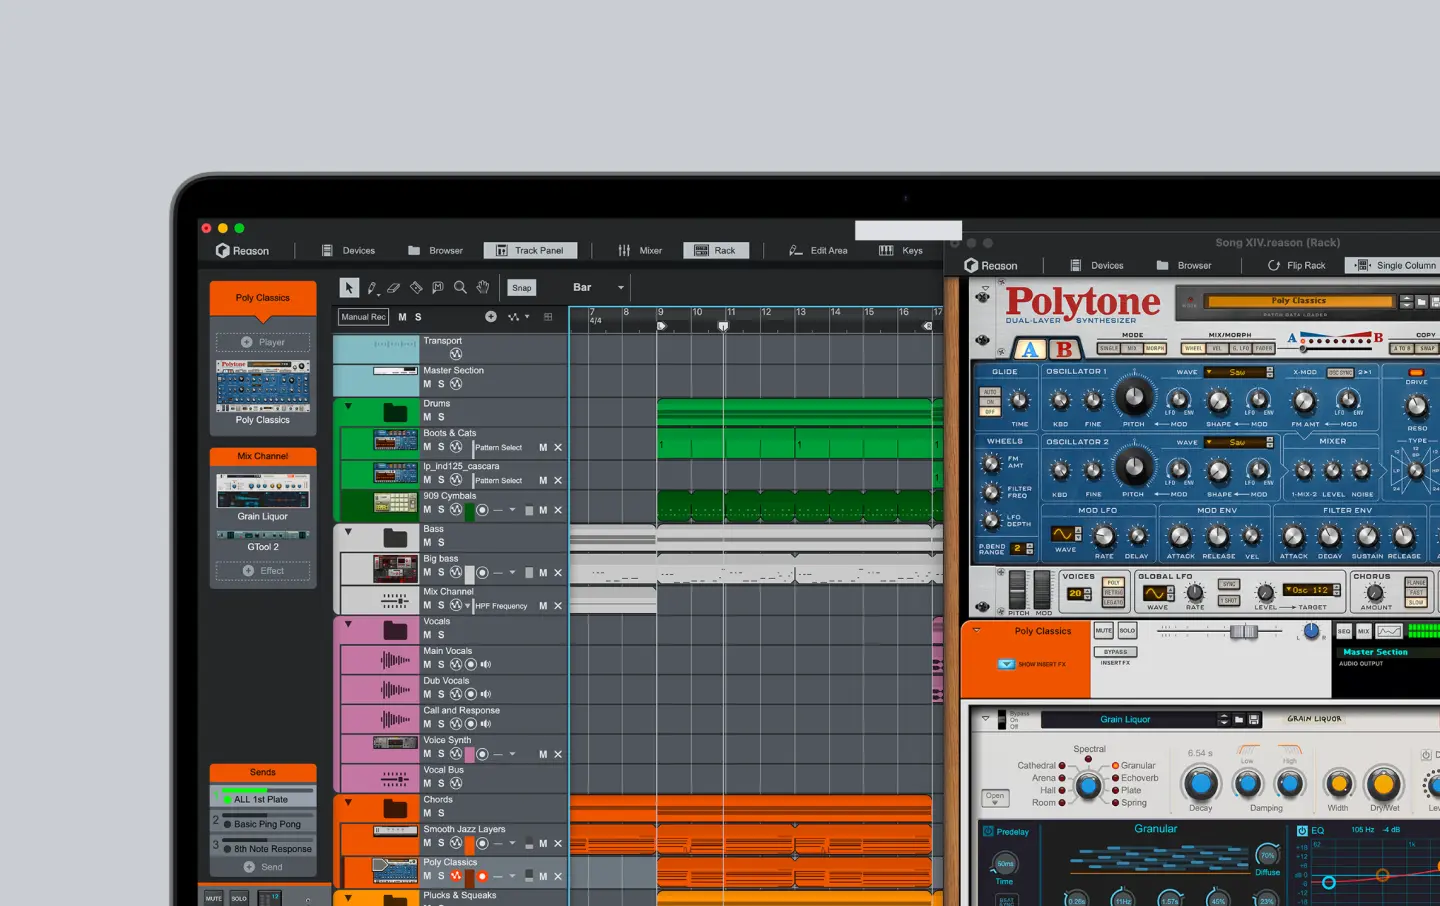This screenshot has height=906, width=1440.
Task: Mute the Drums folder track
Action: [x=427, y=417]
